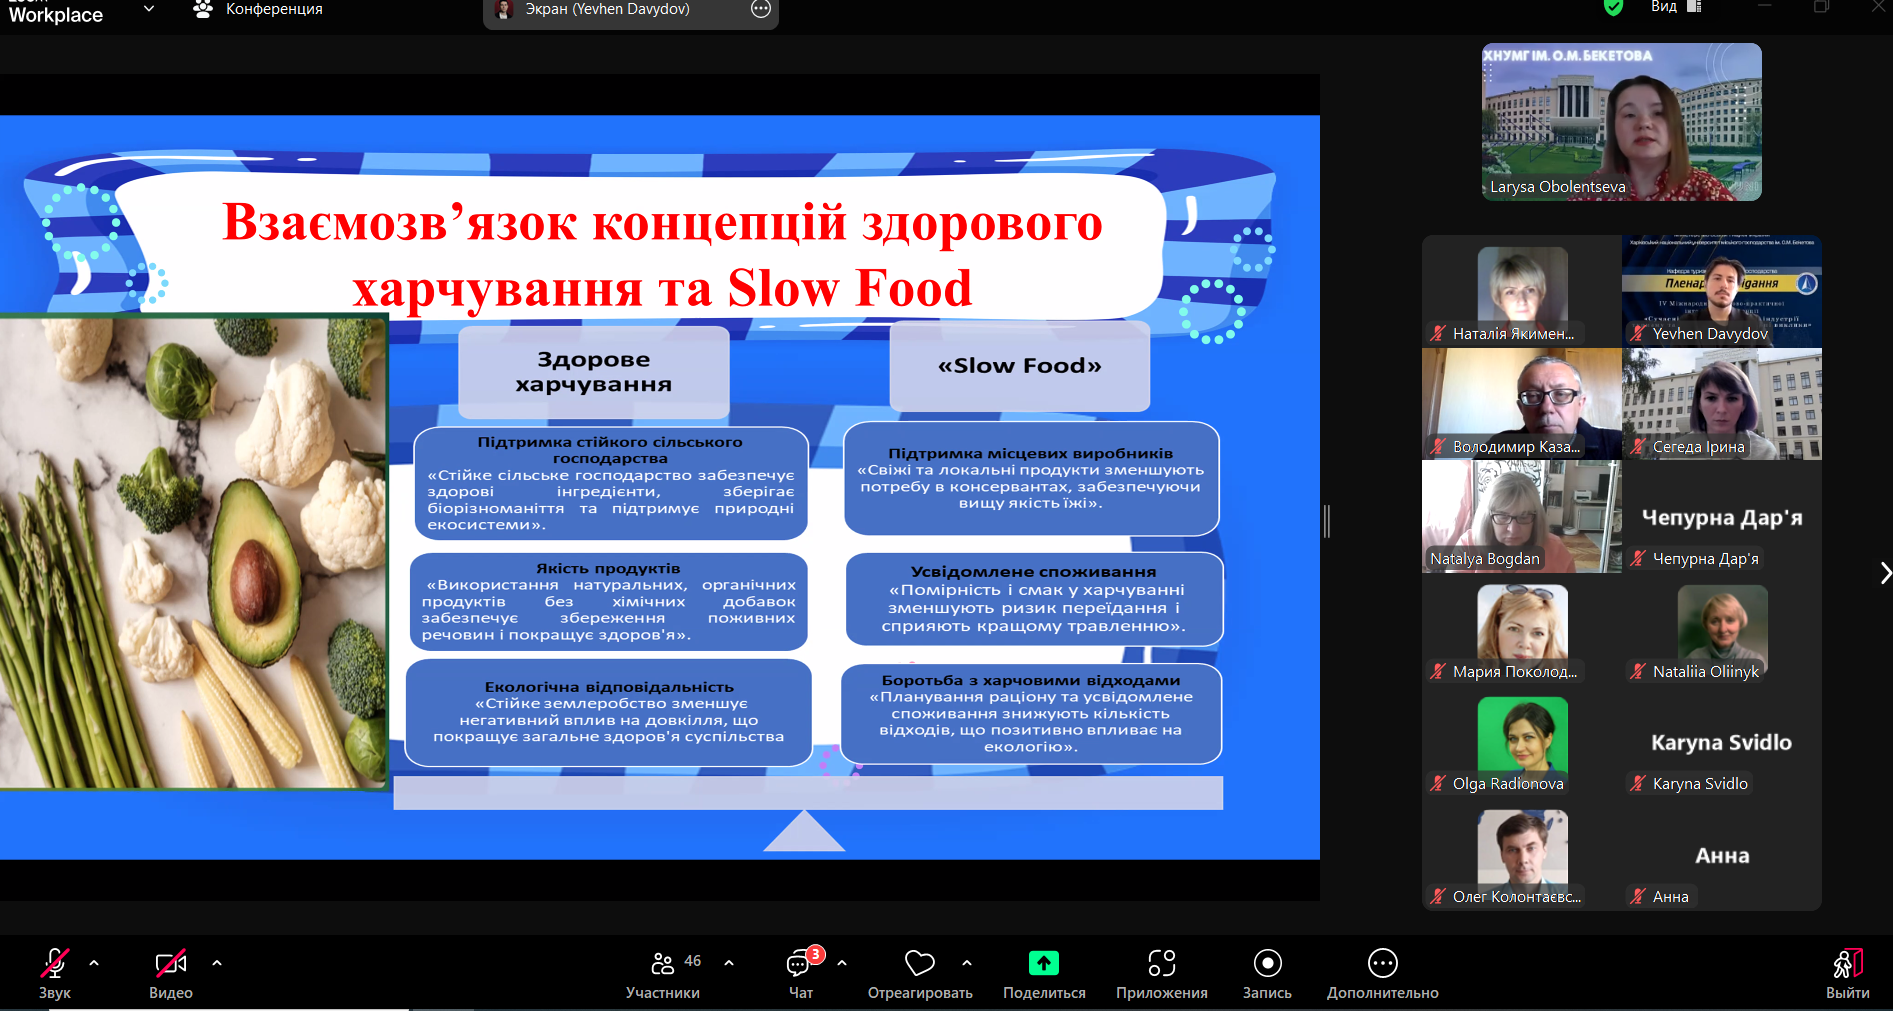Click muted mic icon for Наталія Якимен...
Screen dimensions: 1893x1011
click(1438, 334)
